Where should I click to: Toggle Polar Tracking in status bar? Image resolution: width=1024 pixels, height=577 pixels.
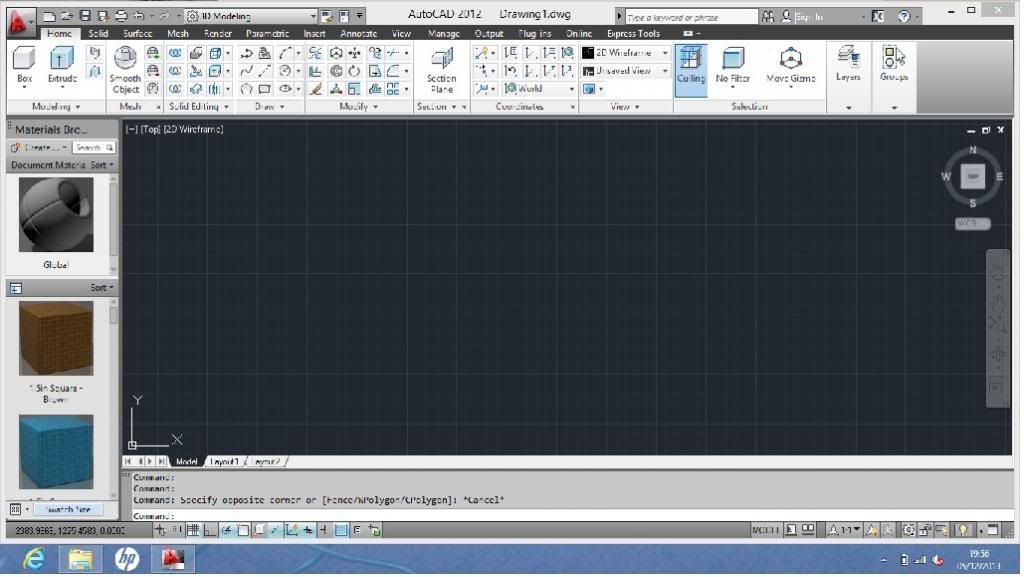click(226, 530)
